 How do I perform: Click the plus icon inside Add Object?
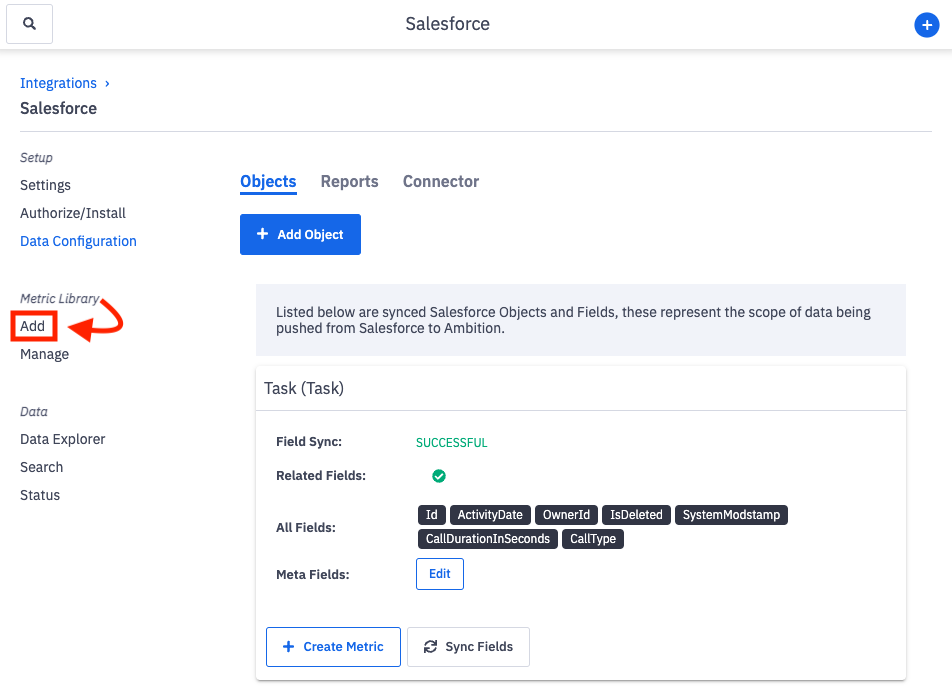[x=262, y=234]
